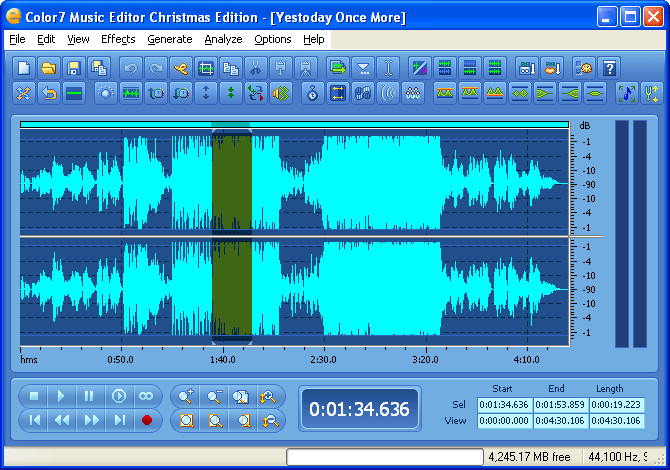Fast forward with the double right arrows

(x=91, y=420)
